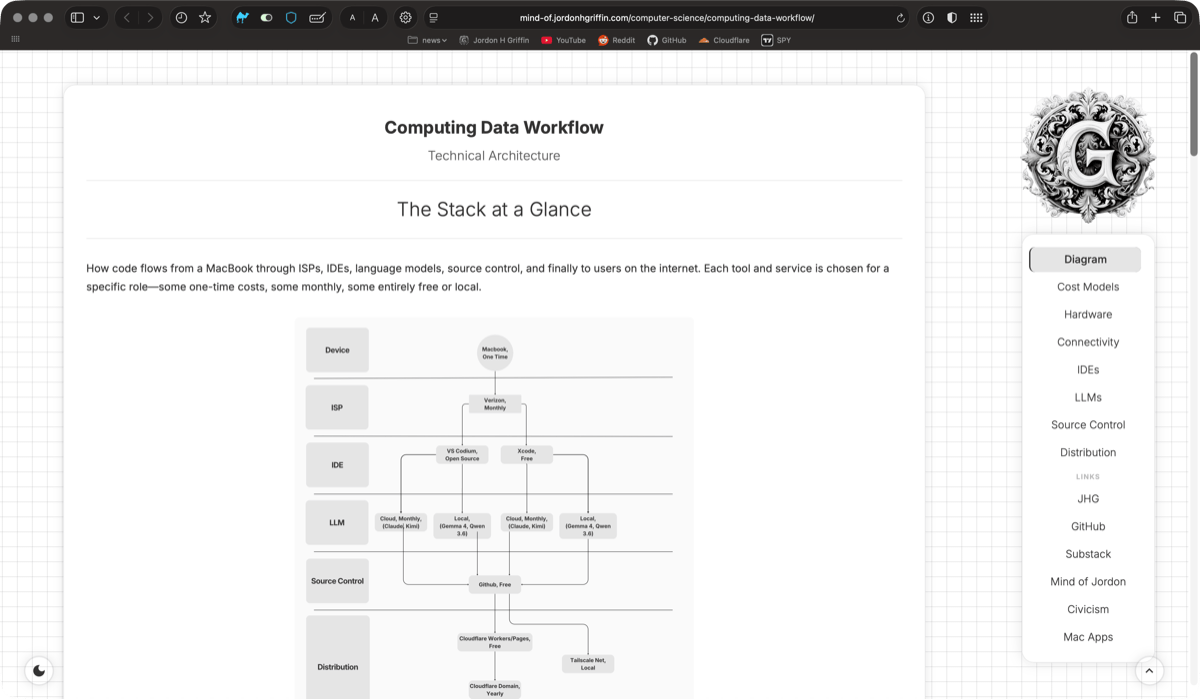Open the GitHub bookmark in favorites bar

coord(667,40)
